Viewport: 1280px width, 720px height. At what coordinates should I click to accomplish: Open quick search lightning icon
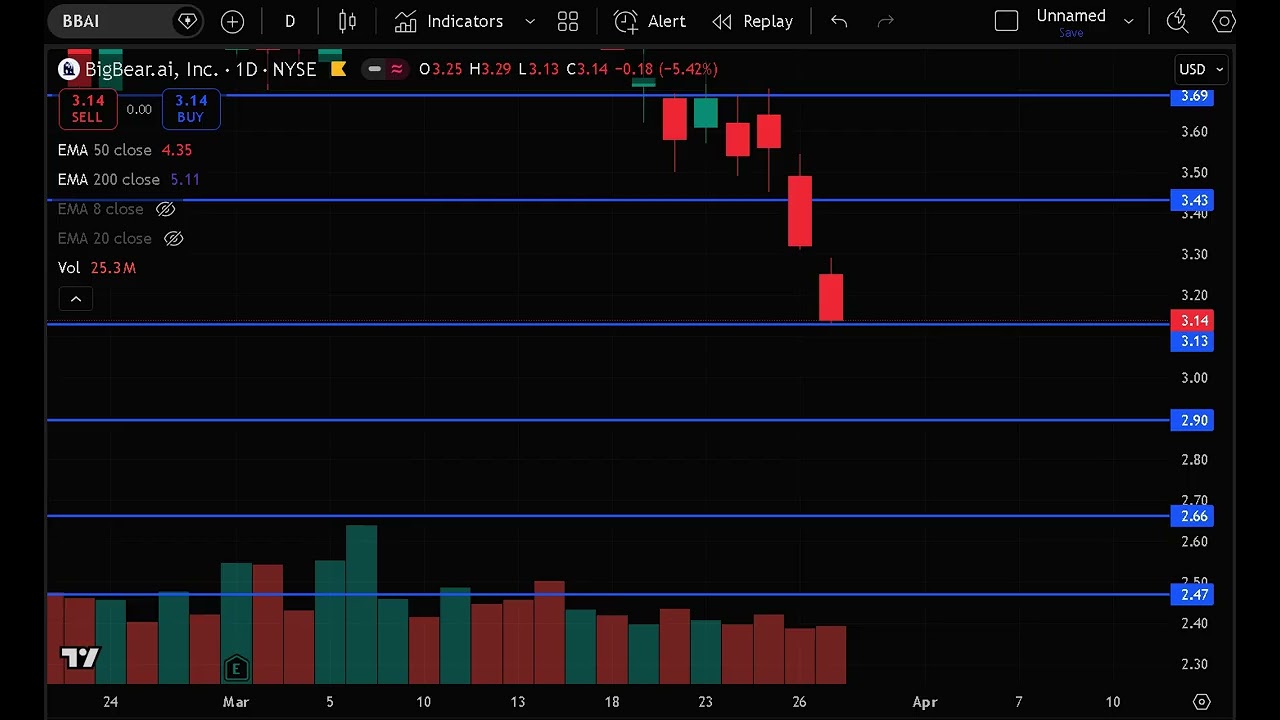(x=1178, y=21)
